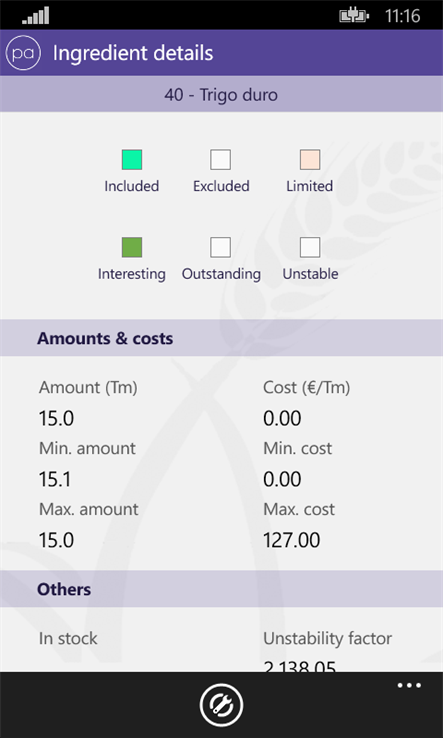Tap the 11:16 clock in status bar

click(403, 16)
